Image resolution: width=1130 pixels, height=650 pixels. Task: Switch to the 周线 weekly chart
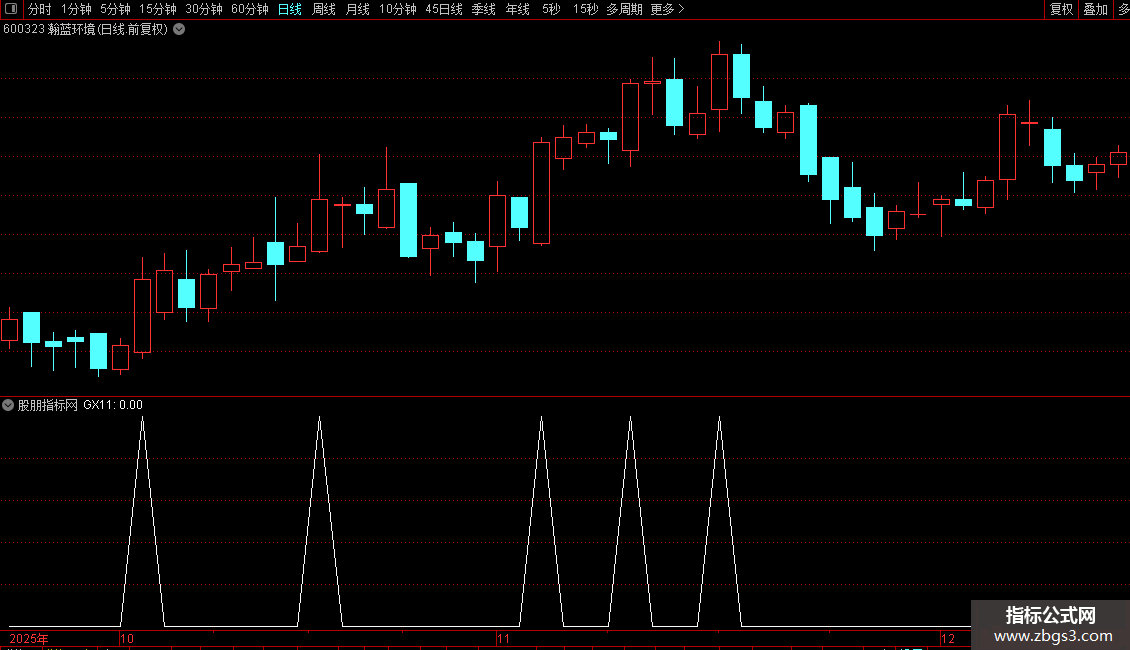(324, 9)
